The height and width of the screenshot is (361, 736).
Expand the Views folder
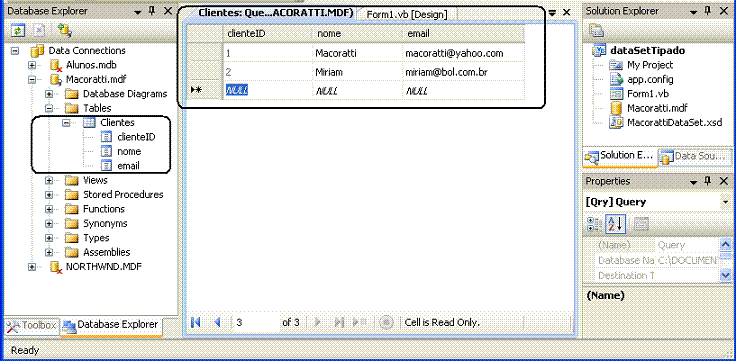coord(49,181)
